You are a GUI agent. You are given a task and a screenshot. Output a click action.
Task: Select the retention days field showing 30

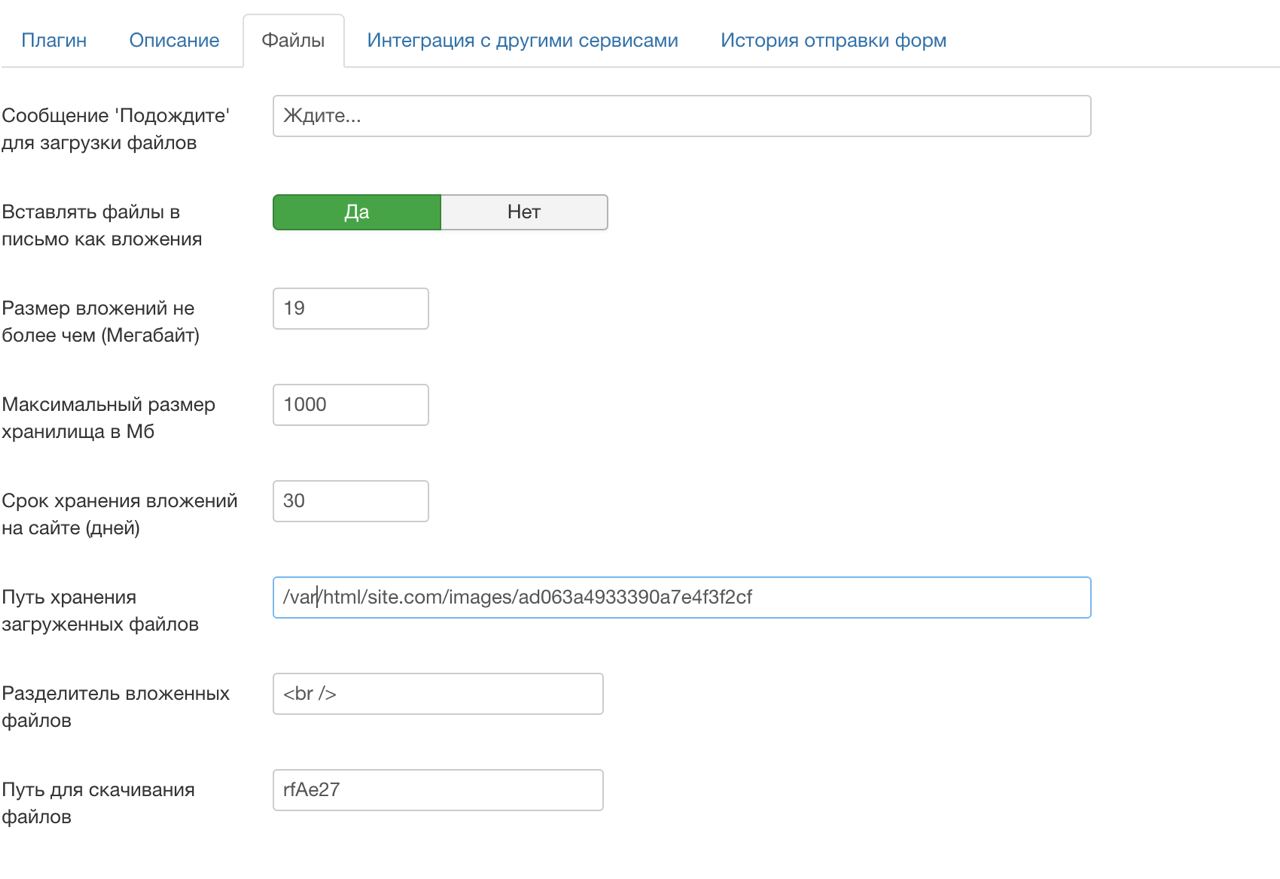(350, 501)
